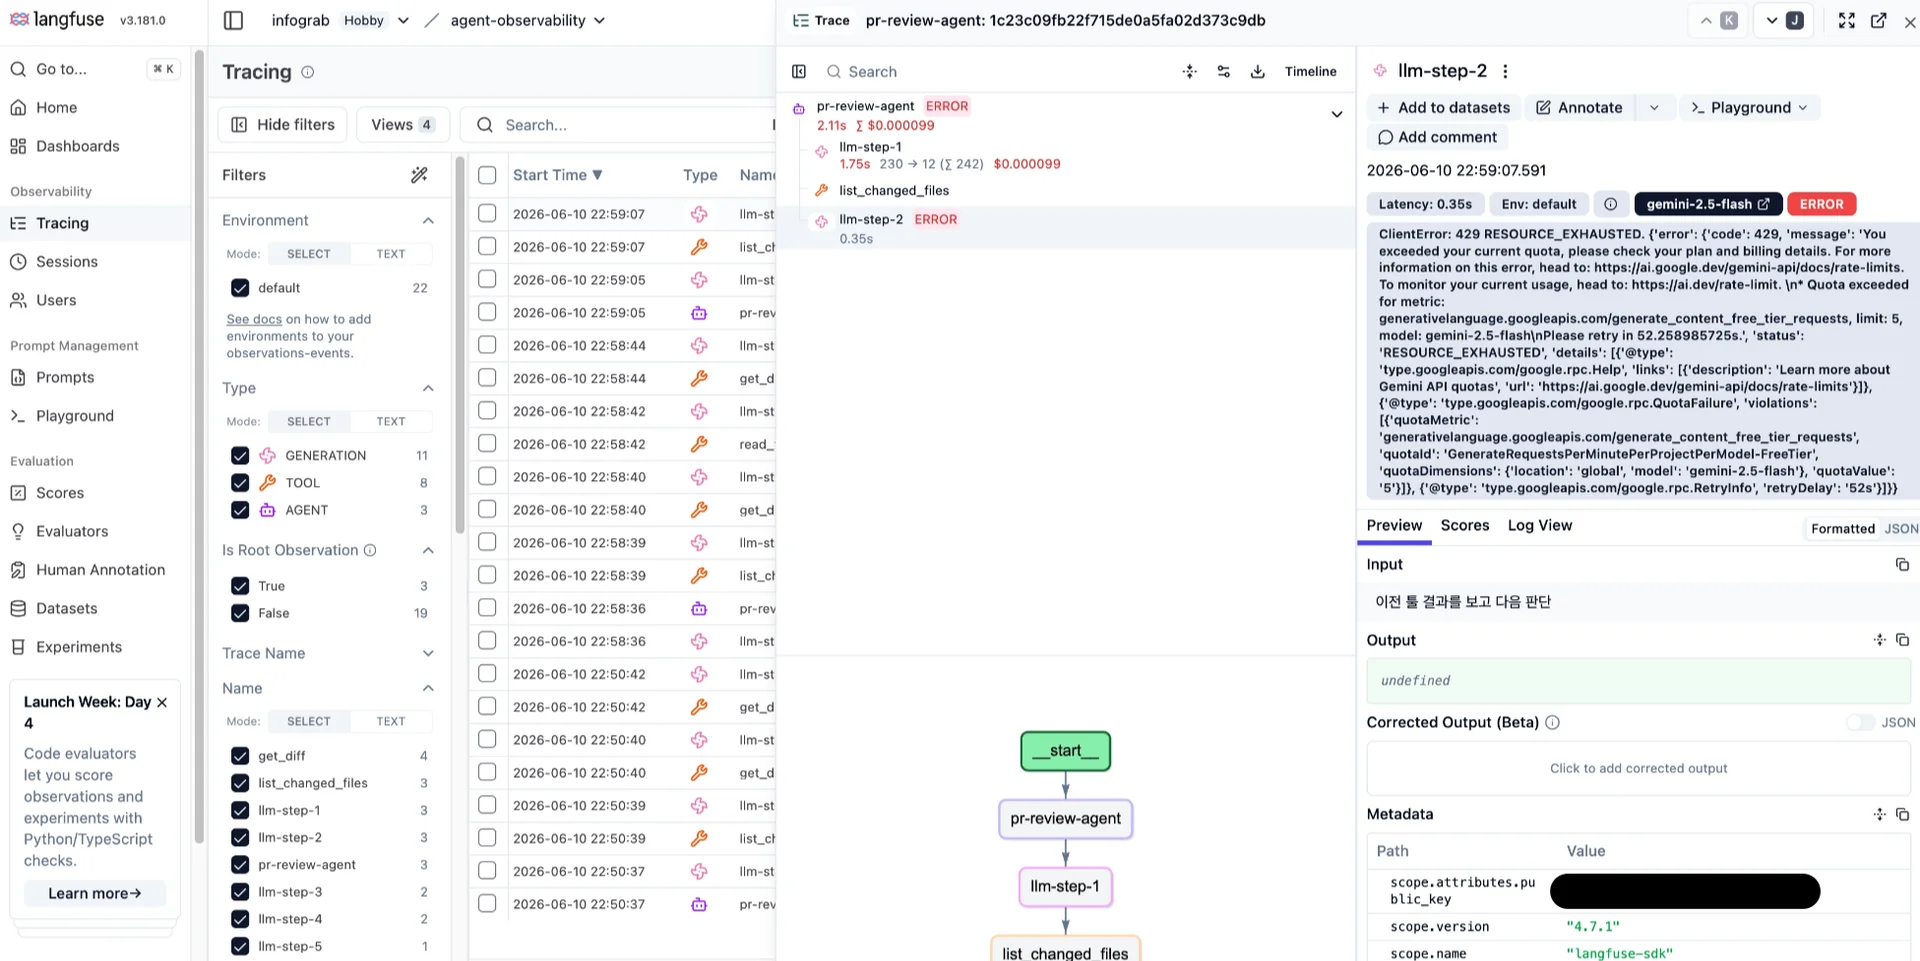Click the trace tree expand-all icon
Screen dimensions: 1920x961
tap(1189, 71)
